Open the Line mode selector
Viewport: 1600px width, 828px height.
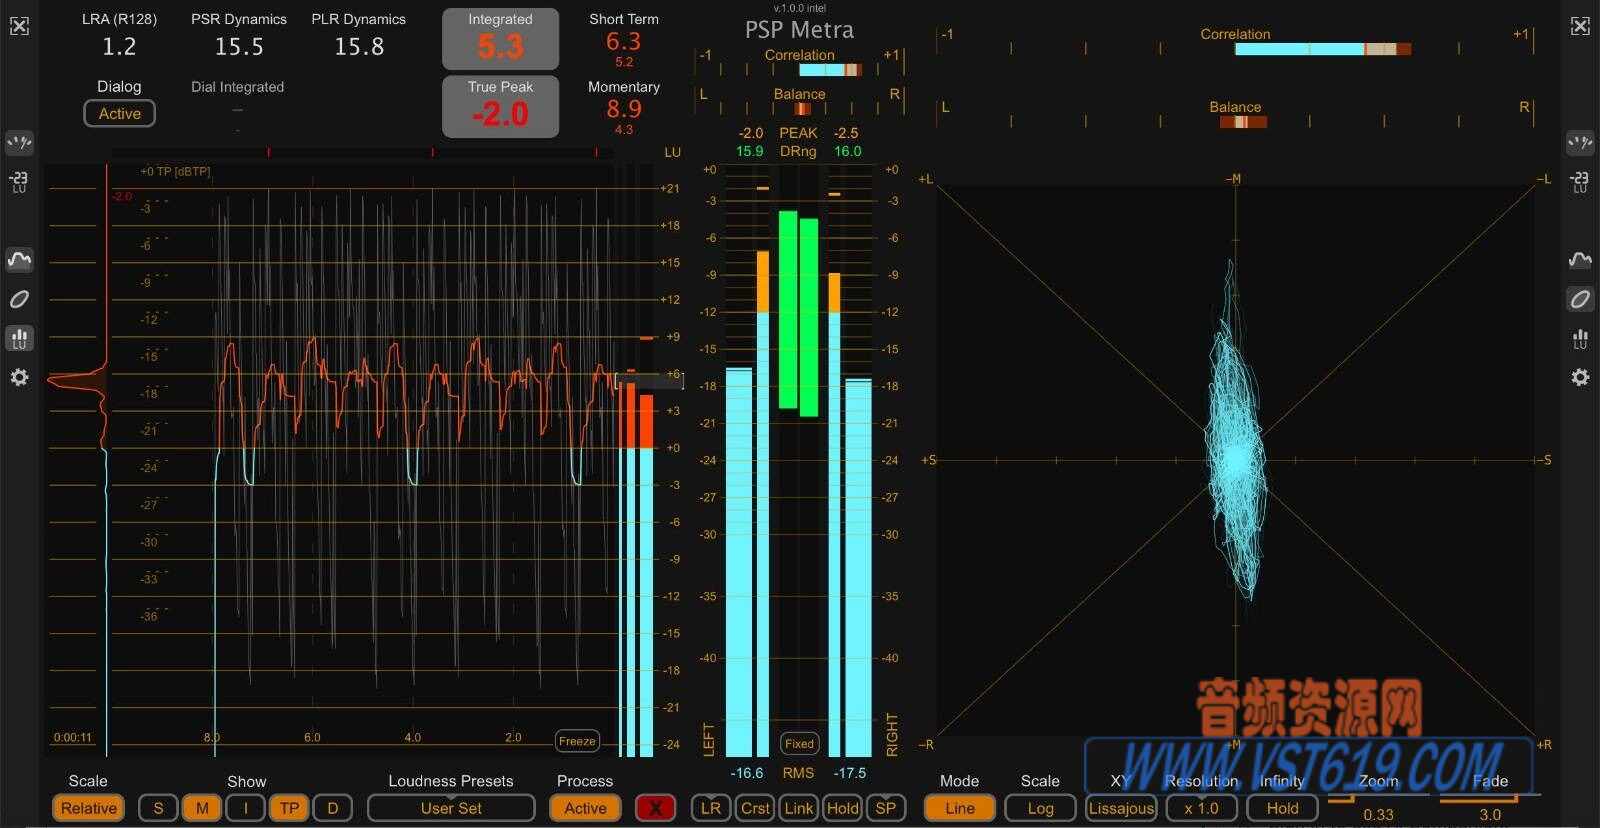pos(959,808)
